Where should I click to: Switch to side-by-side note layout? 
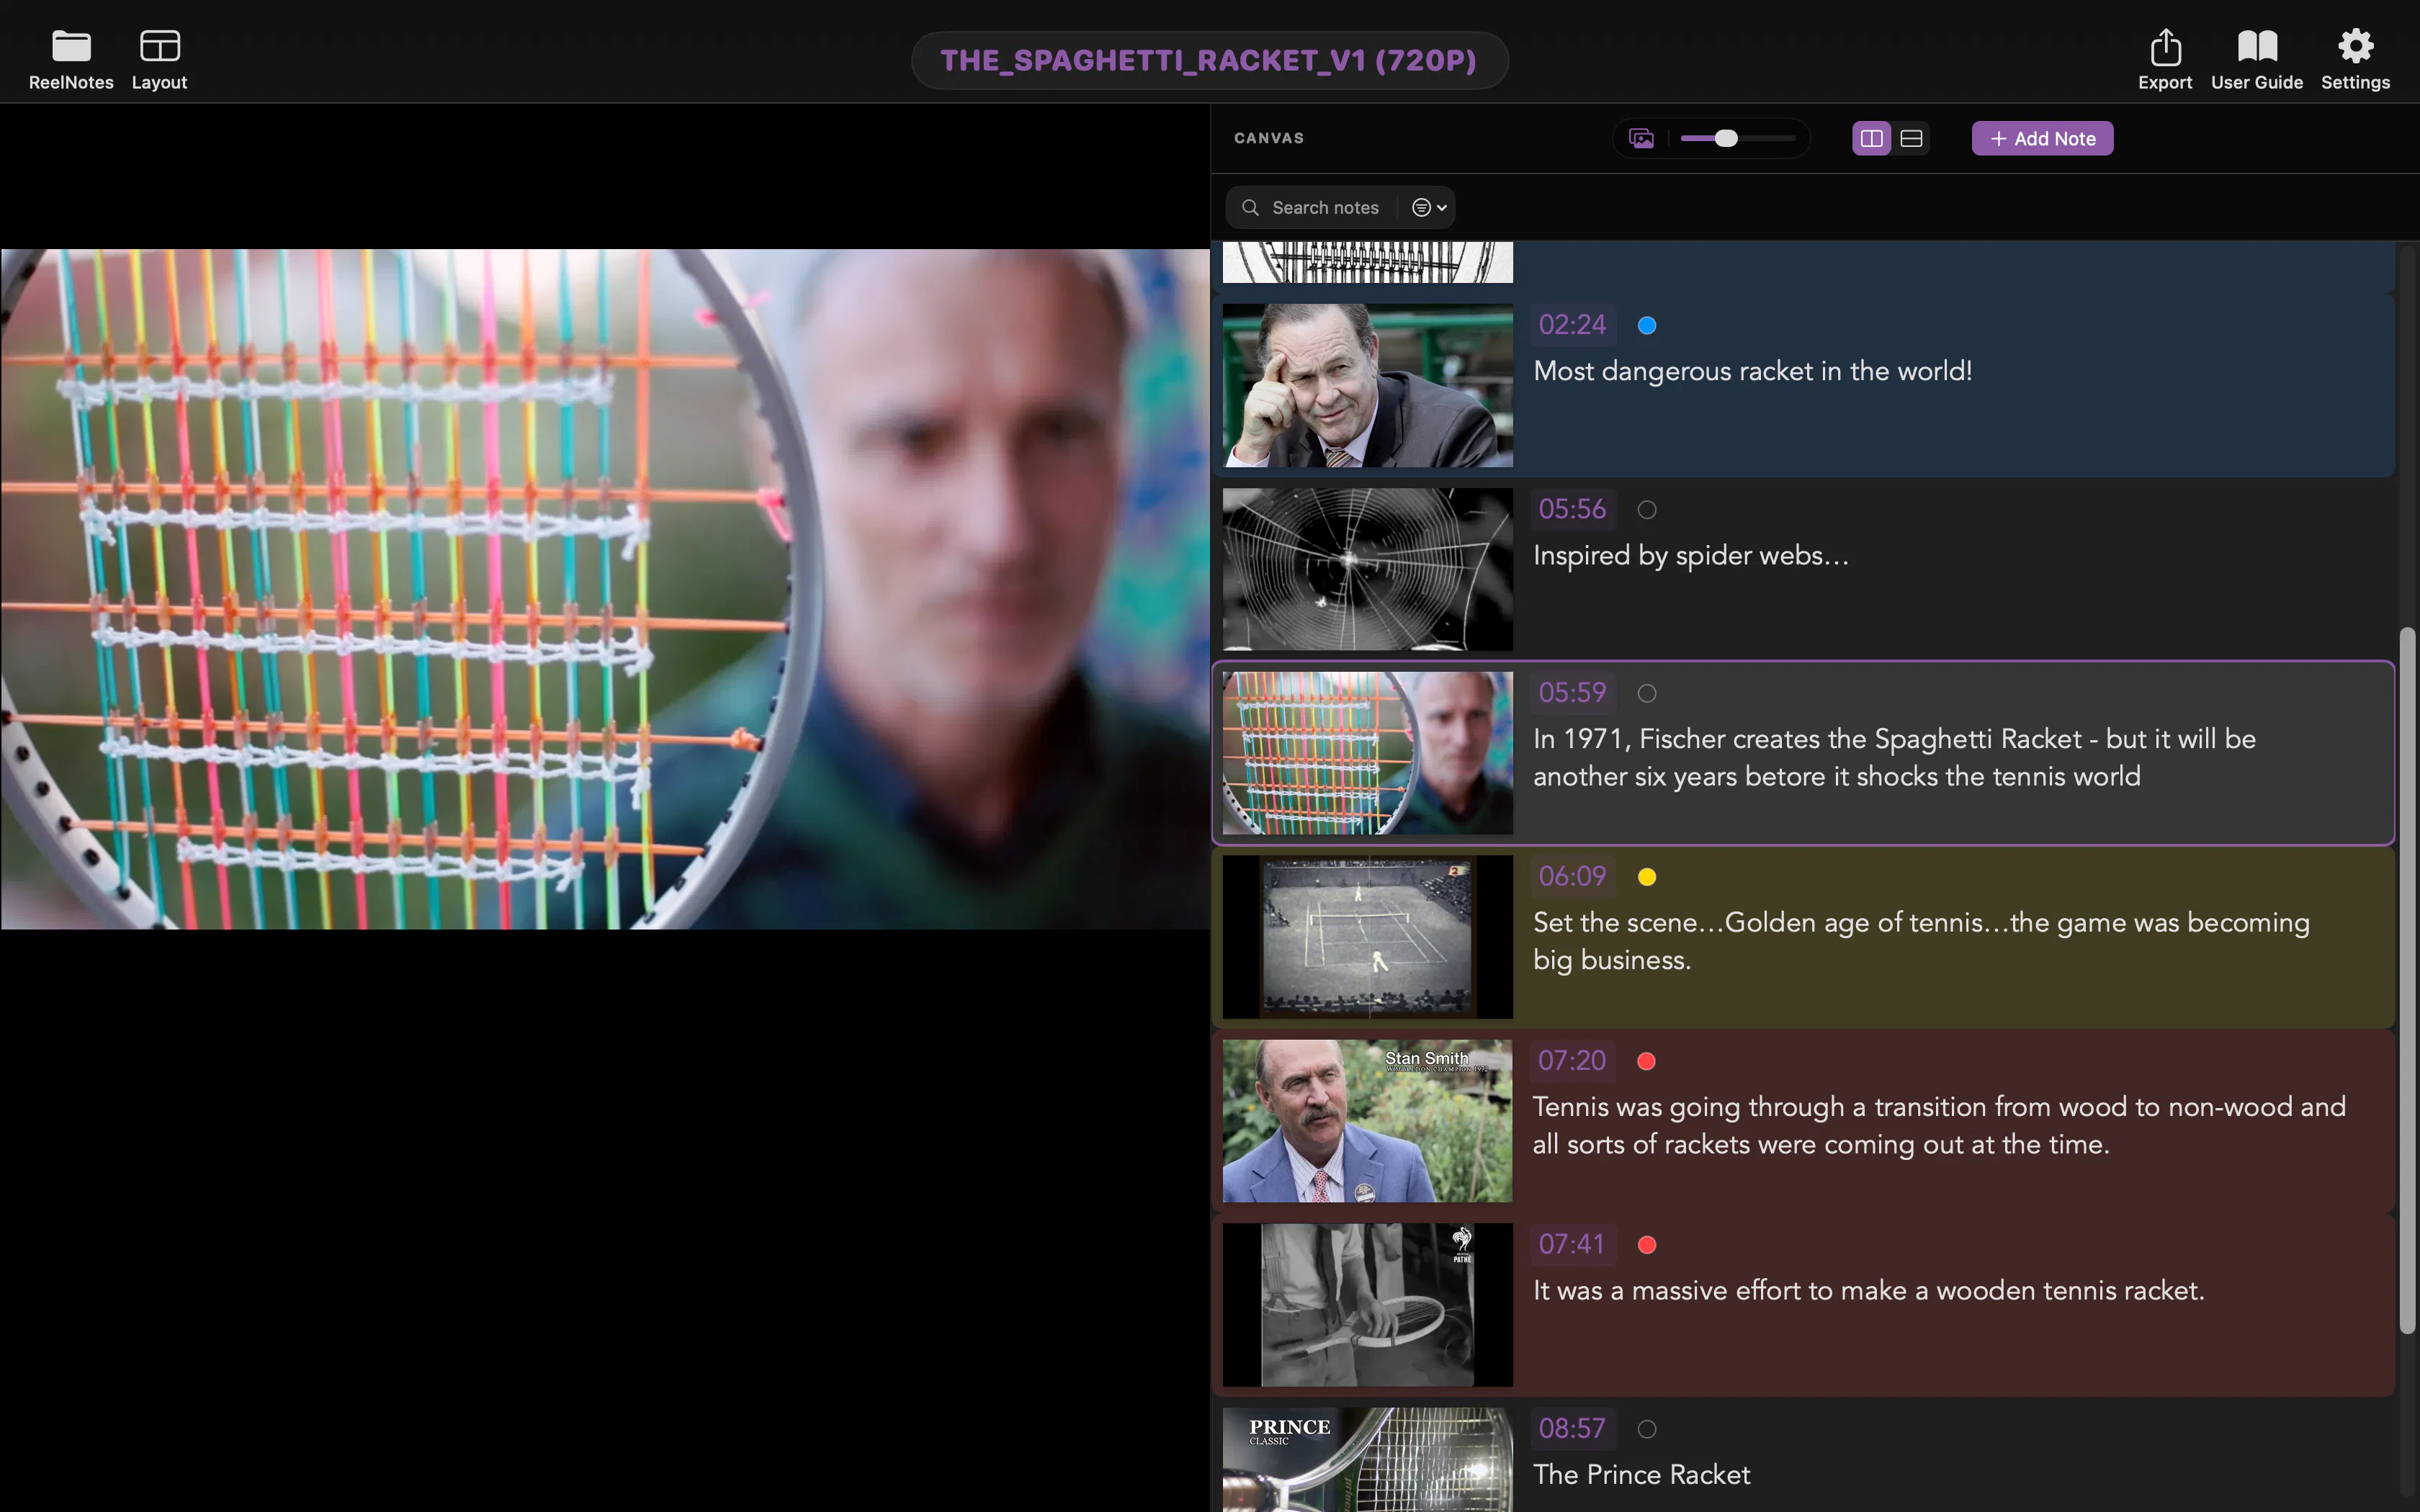(x=1871, y=138)
